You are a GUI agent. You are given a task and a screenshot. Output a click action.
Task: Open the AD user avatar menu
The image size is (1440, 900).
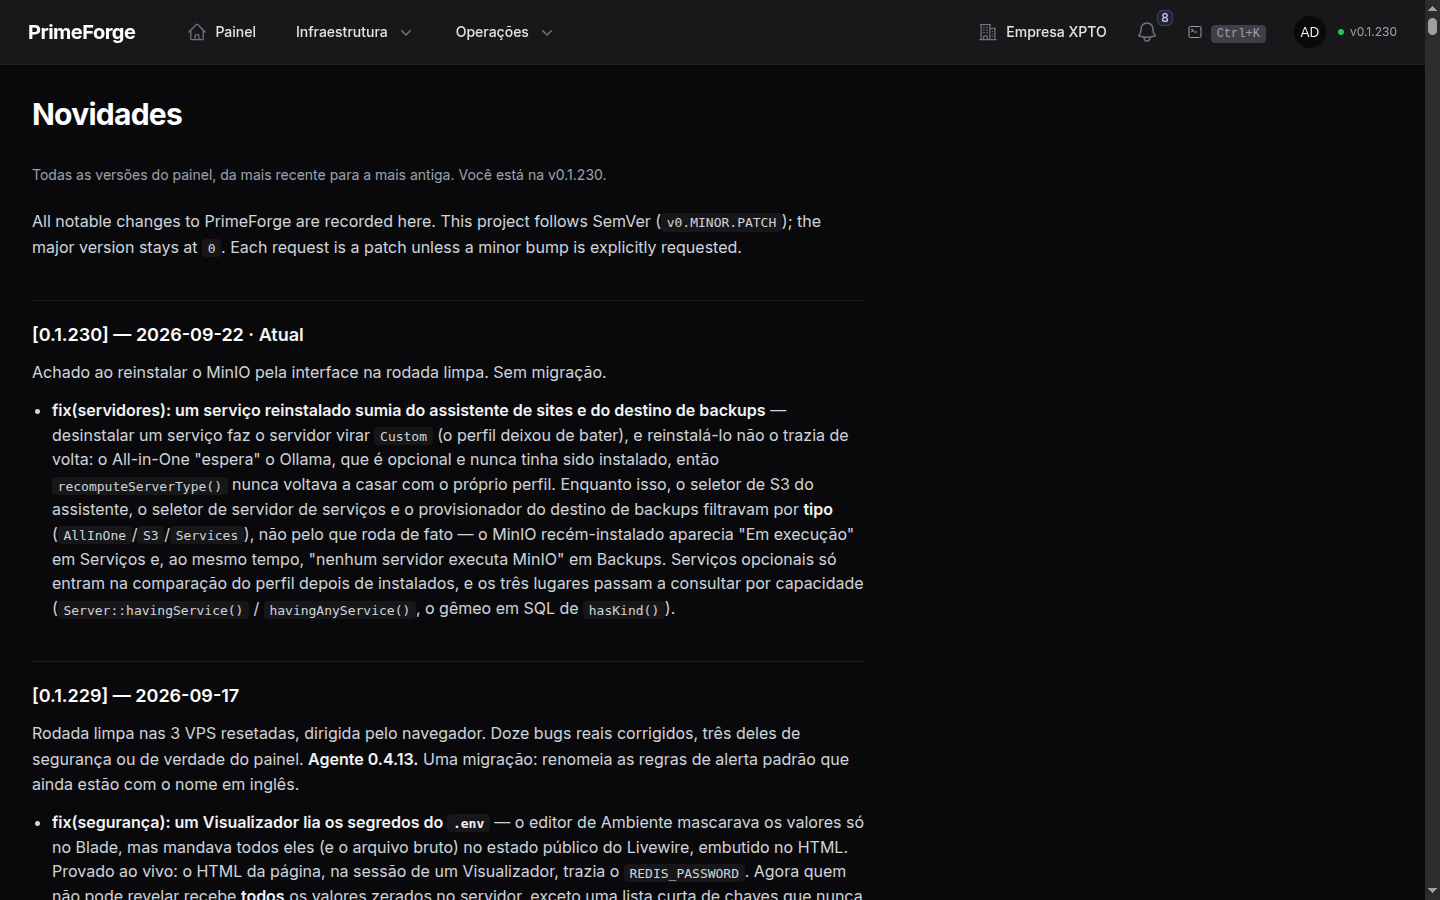pos(1310,32)
